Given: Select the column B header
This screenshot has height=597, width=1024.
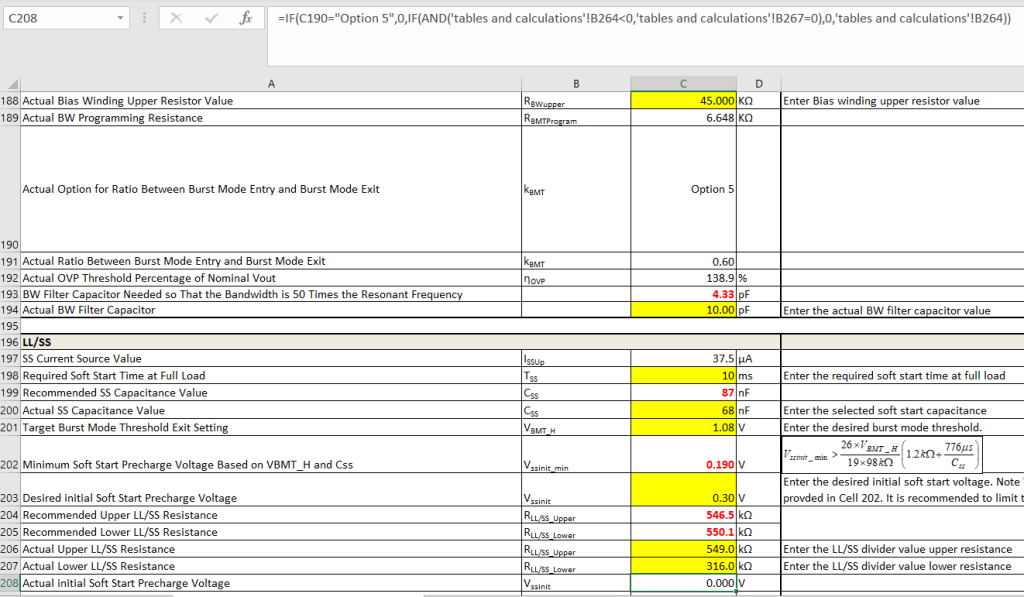Looking at the screenshot, I should 575,84.
